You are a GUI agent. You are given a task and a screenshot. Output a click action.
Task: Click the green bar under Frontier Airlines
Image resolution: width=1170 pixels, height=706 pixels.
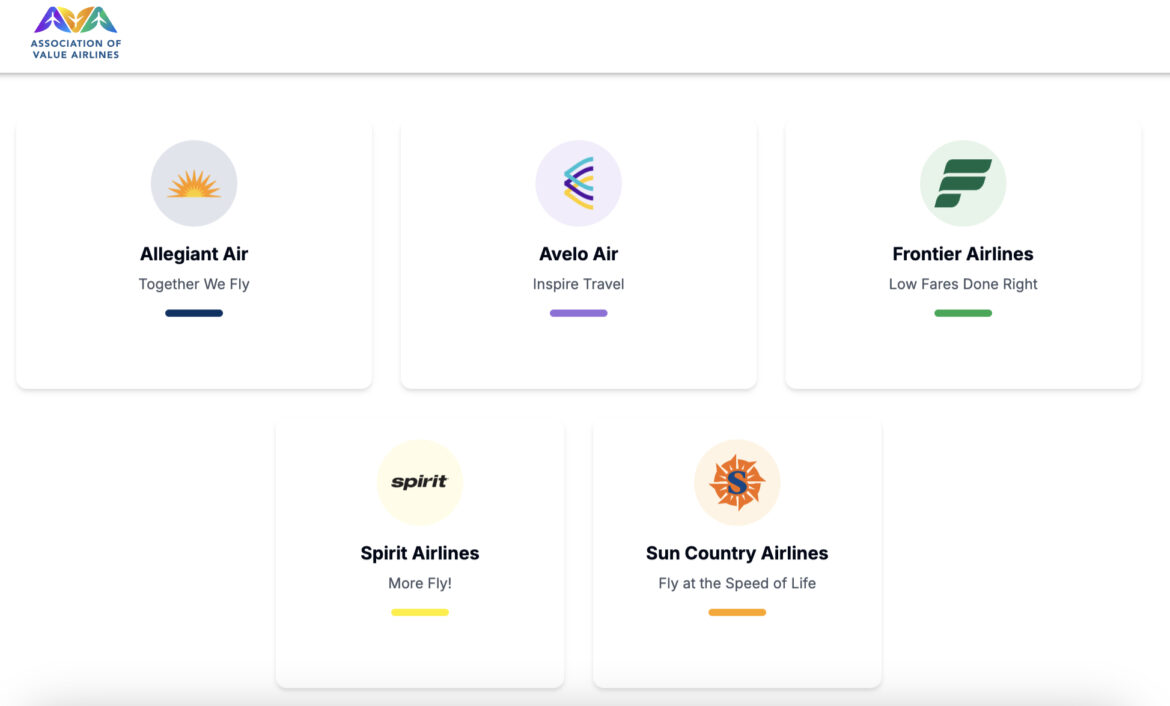coord(963,313)
